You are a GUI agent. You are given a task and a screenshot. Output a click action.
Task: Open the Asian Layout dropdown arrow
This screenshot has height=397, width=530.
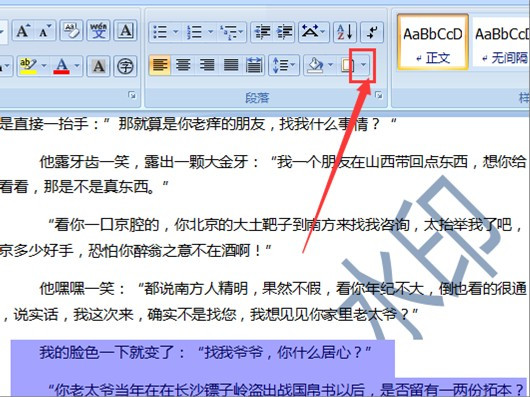tap(323, 31)
